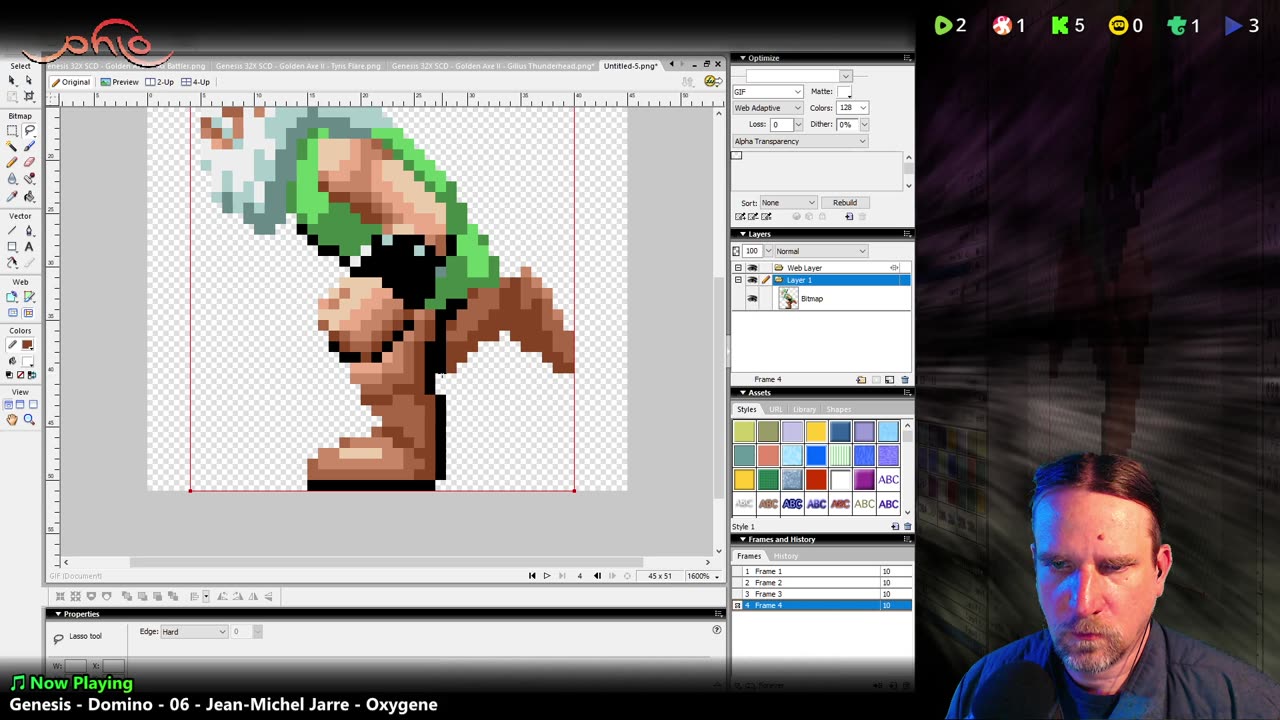Select the Rubber Stamp tool
Screen dimensions: 1280x720
click(x=29, y=179)
